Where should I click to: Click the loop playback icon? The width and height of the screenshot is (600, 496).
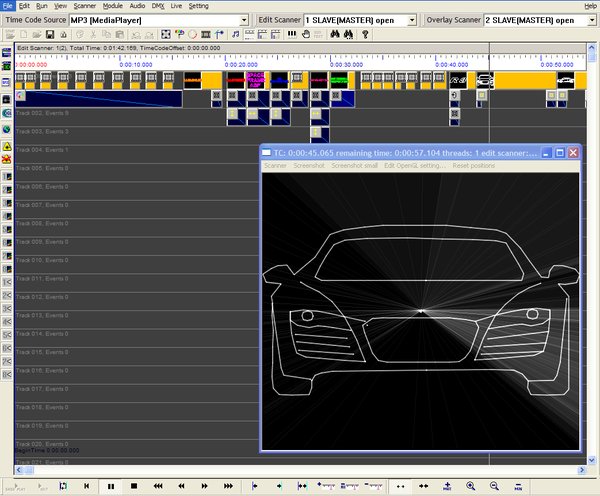click(x=63, y=486)
